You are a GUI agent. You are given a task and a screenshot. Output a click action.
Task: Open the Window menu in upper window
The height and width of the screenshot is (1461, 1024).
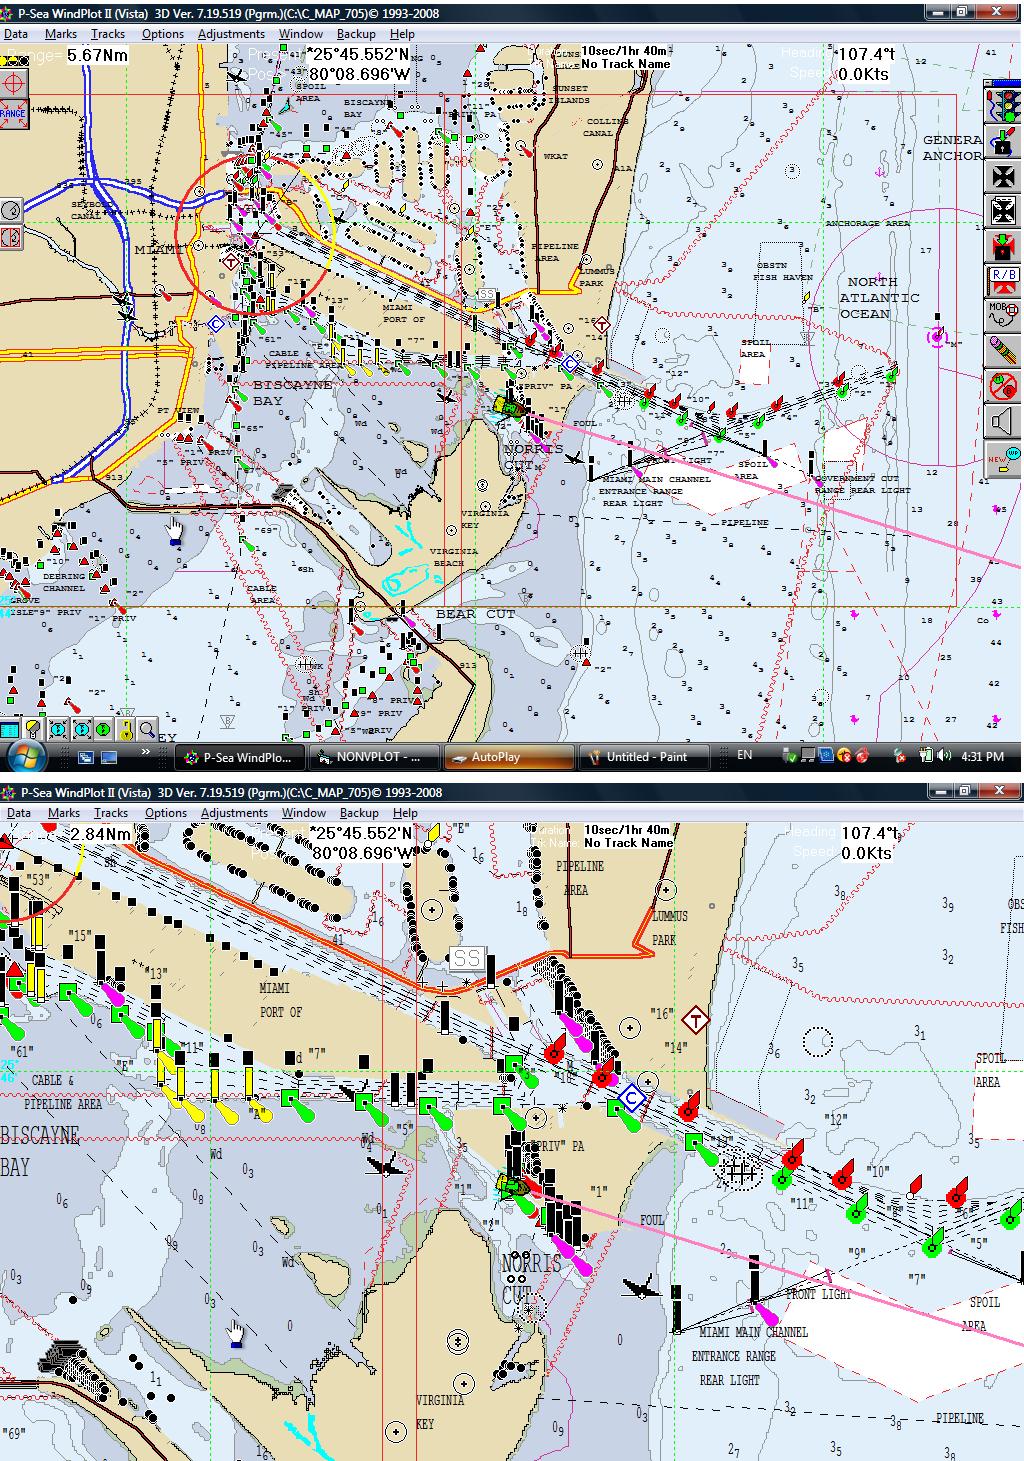300,34
